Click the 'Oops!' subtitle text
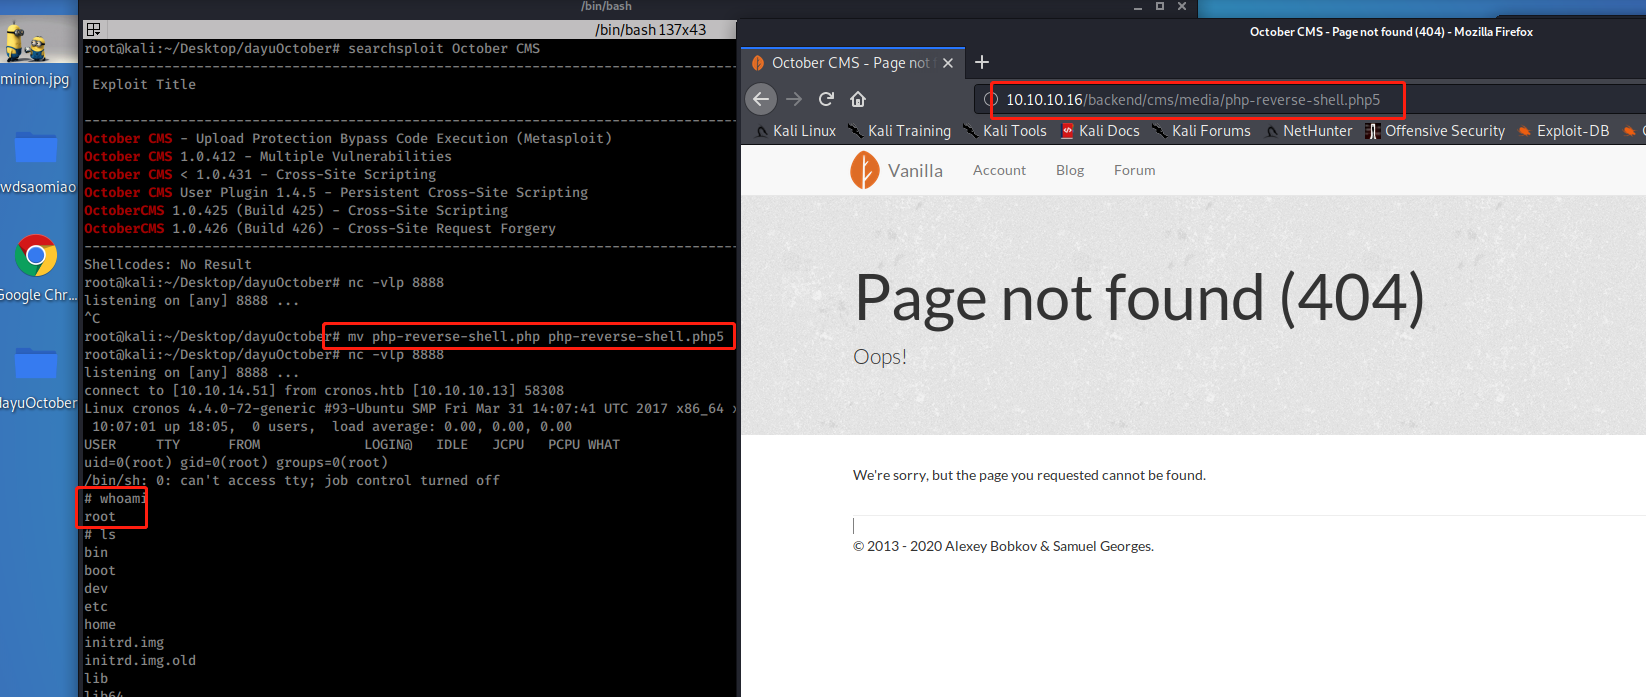 pos(880,357)
